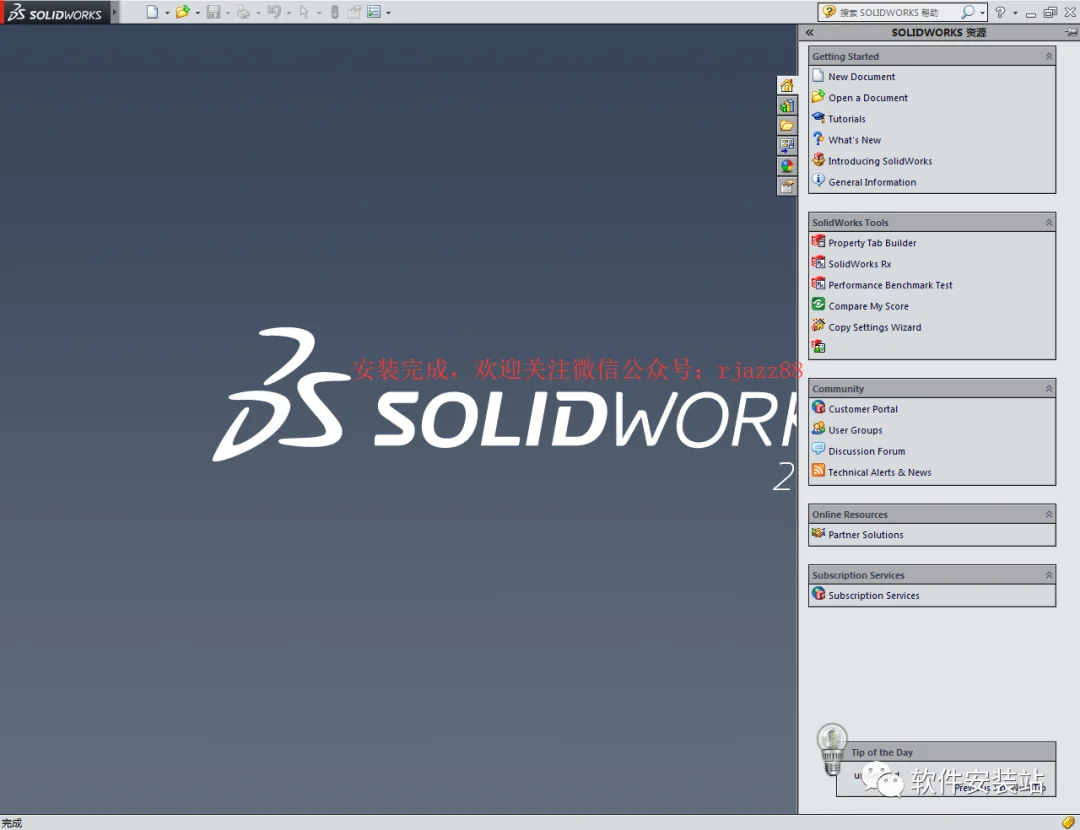Open the Options dropdown arrow
The image size is (1080, 830).
click(x=388, y=12)
